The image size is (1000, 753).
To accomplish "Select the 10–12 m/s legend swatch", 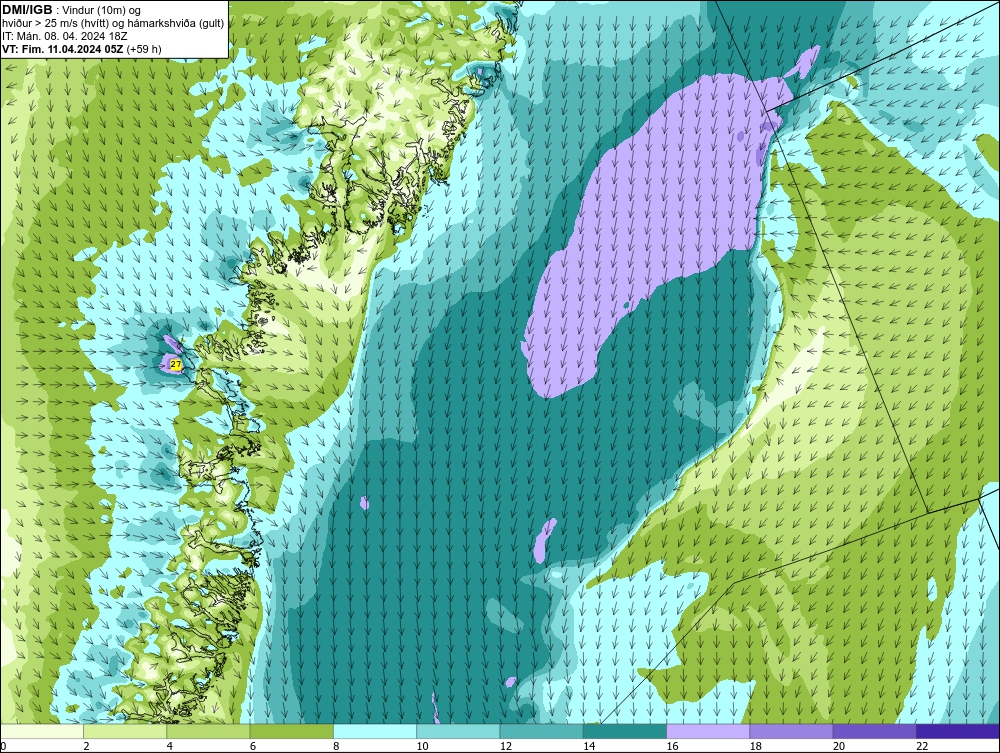I will tap(458, 731).
